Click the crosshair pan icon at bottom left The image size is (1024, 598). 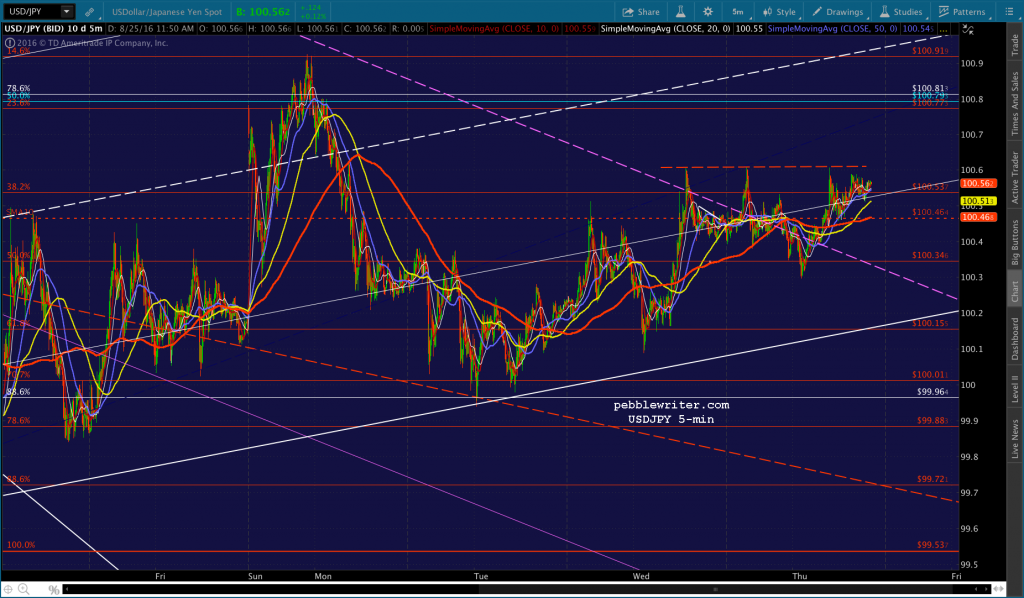click(x=8, y=590)
